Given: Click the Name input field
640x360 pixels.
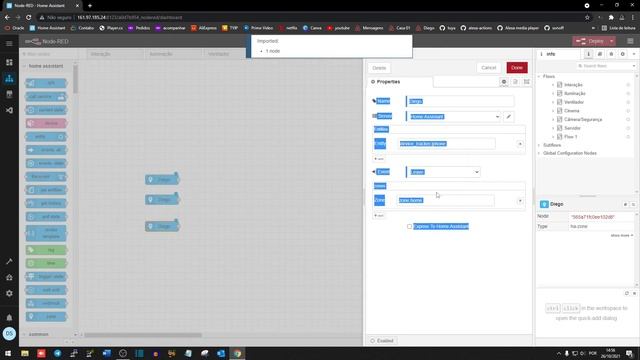Looking at the screenshot, I should pos(460,101).
